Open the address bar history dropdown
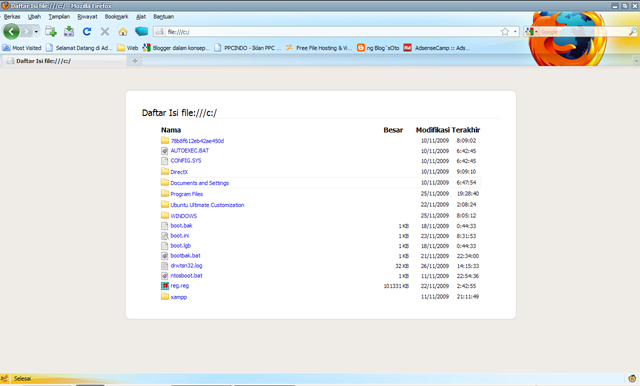 [x=515, y=32]
